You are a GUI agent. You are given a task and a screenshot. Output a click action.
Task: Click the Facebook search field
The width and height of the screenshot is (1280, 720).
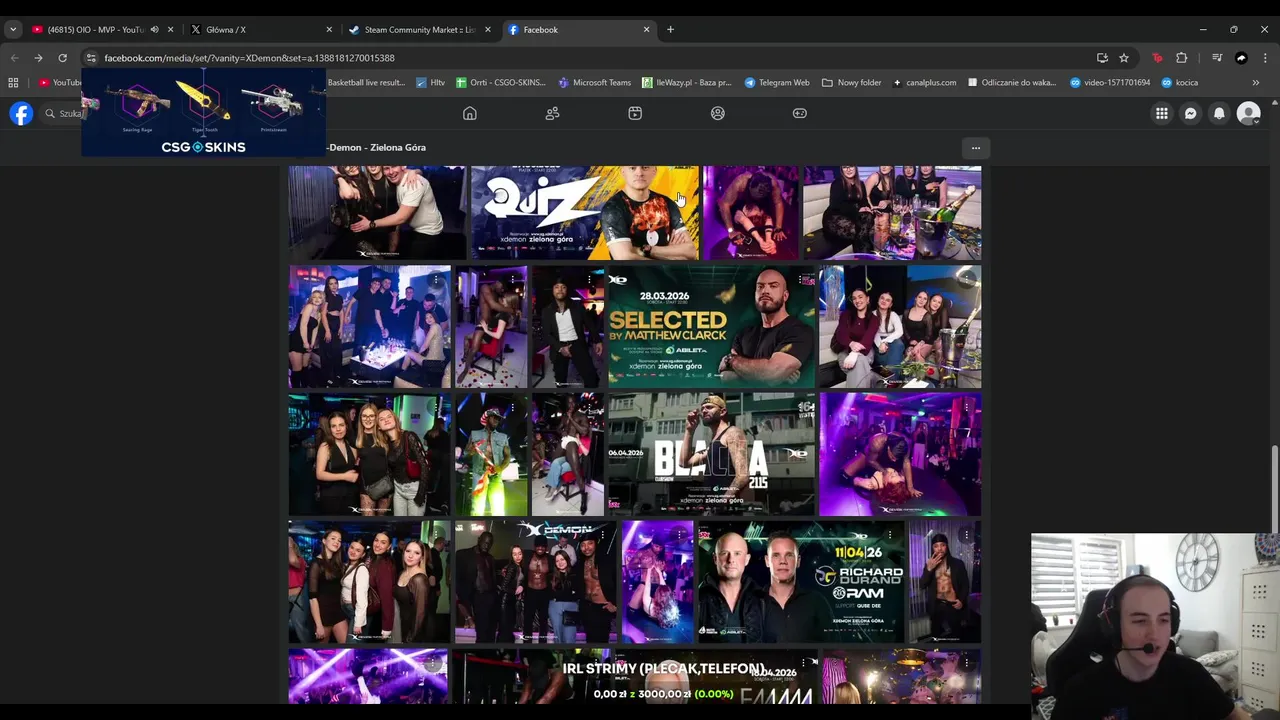click(x=62, y=113)
